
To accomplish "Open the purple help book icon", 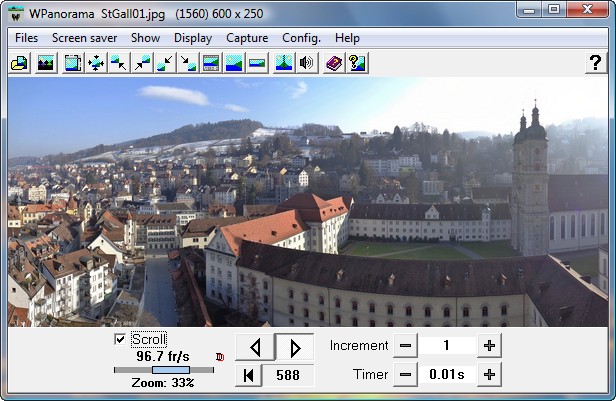I will pyautogui.click(x=334, y=63).
